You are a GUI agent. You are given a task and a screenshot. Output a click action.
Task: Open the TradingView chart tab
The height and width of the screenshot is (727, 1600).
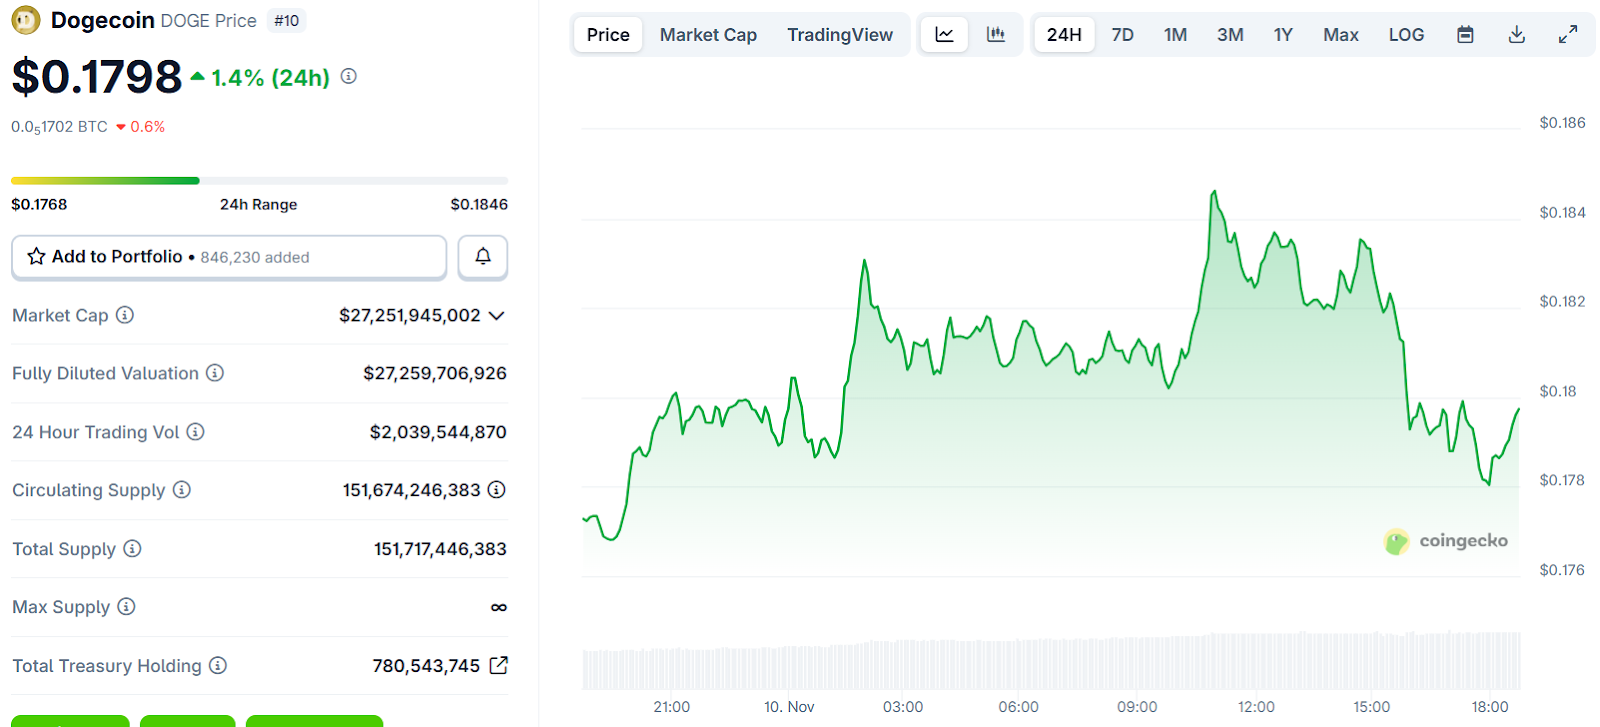[x=840, y=35]
